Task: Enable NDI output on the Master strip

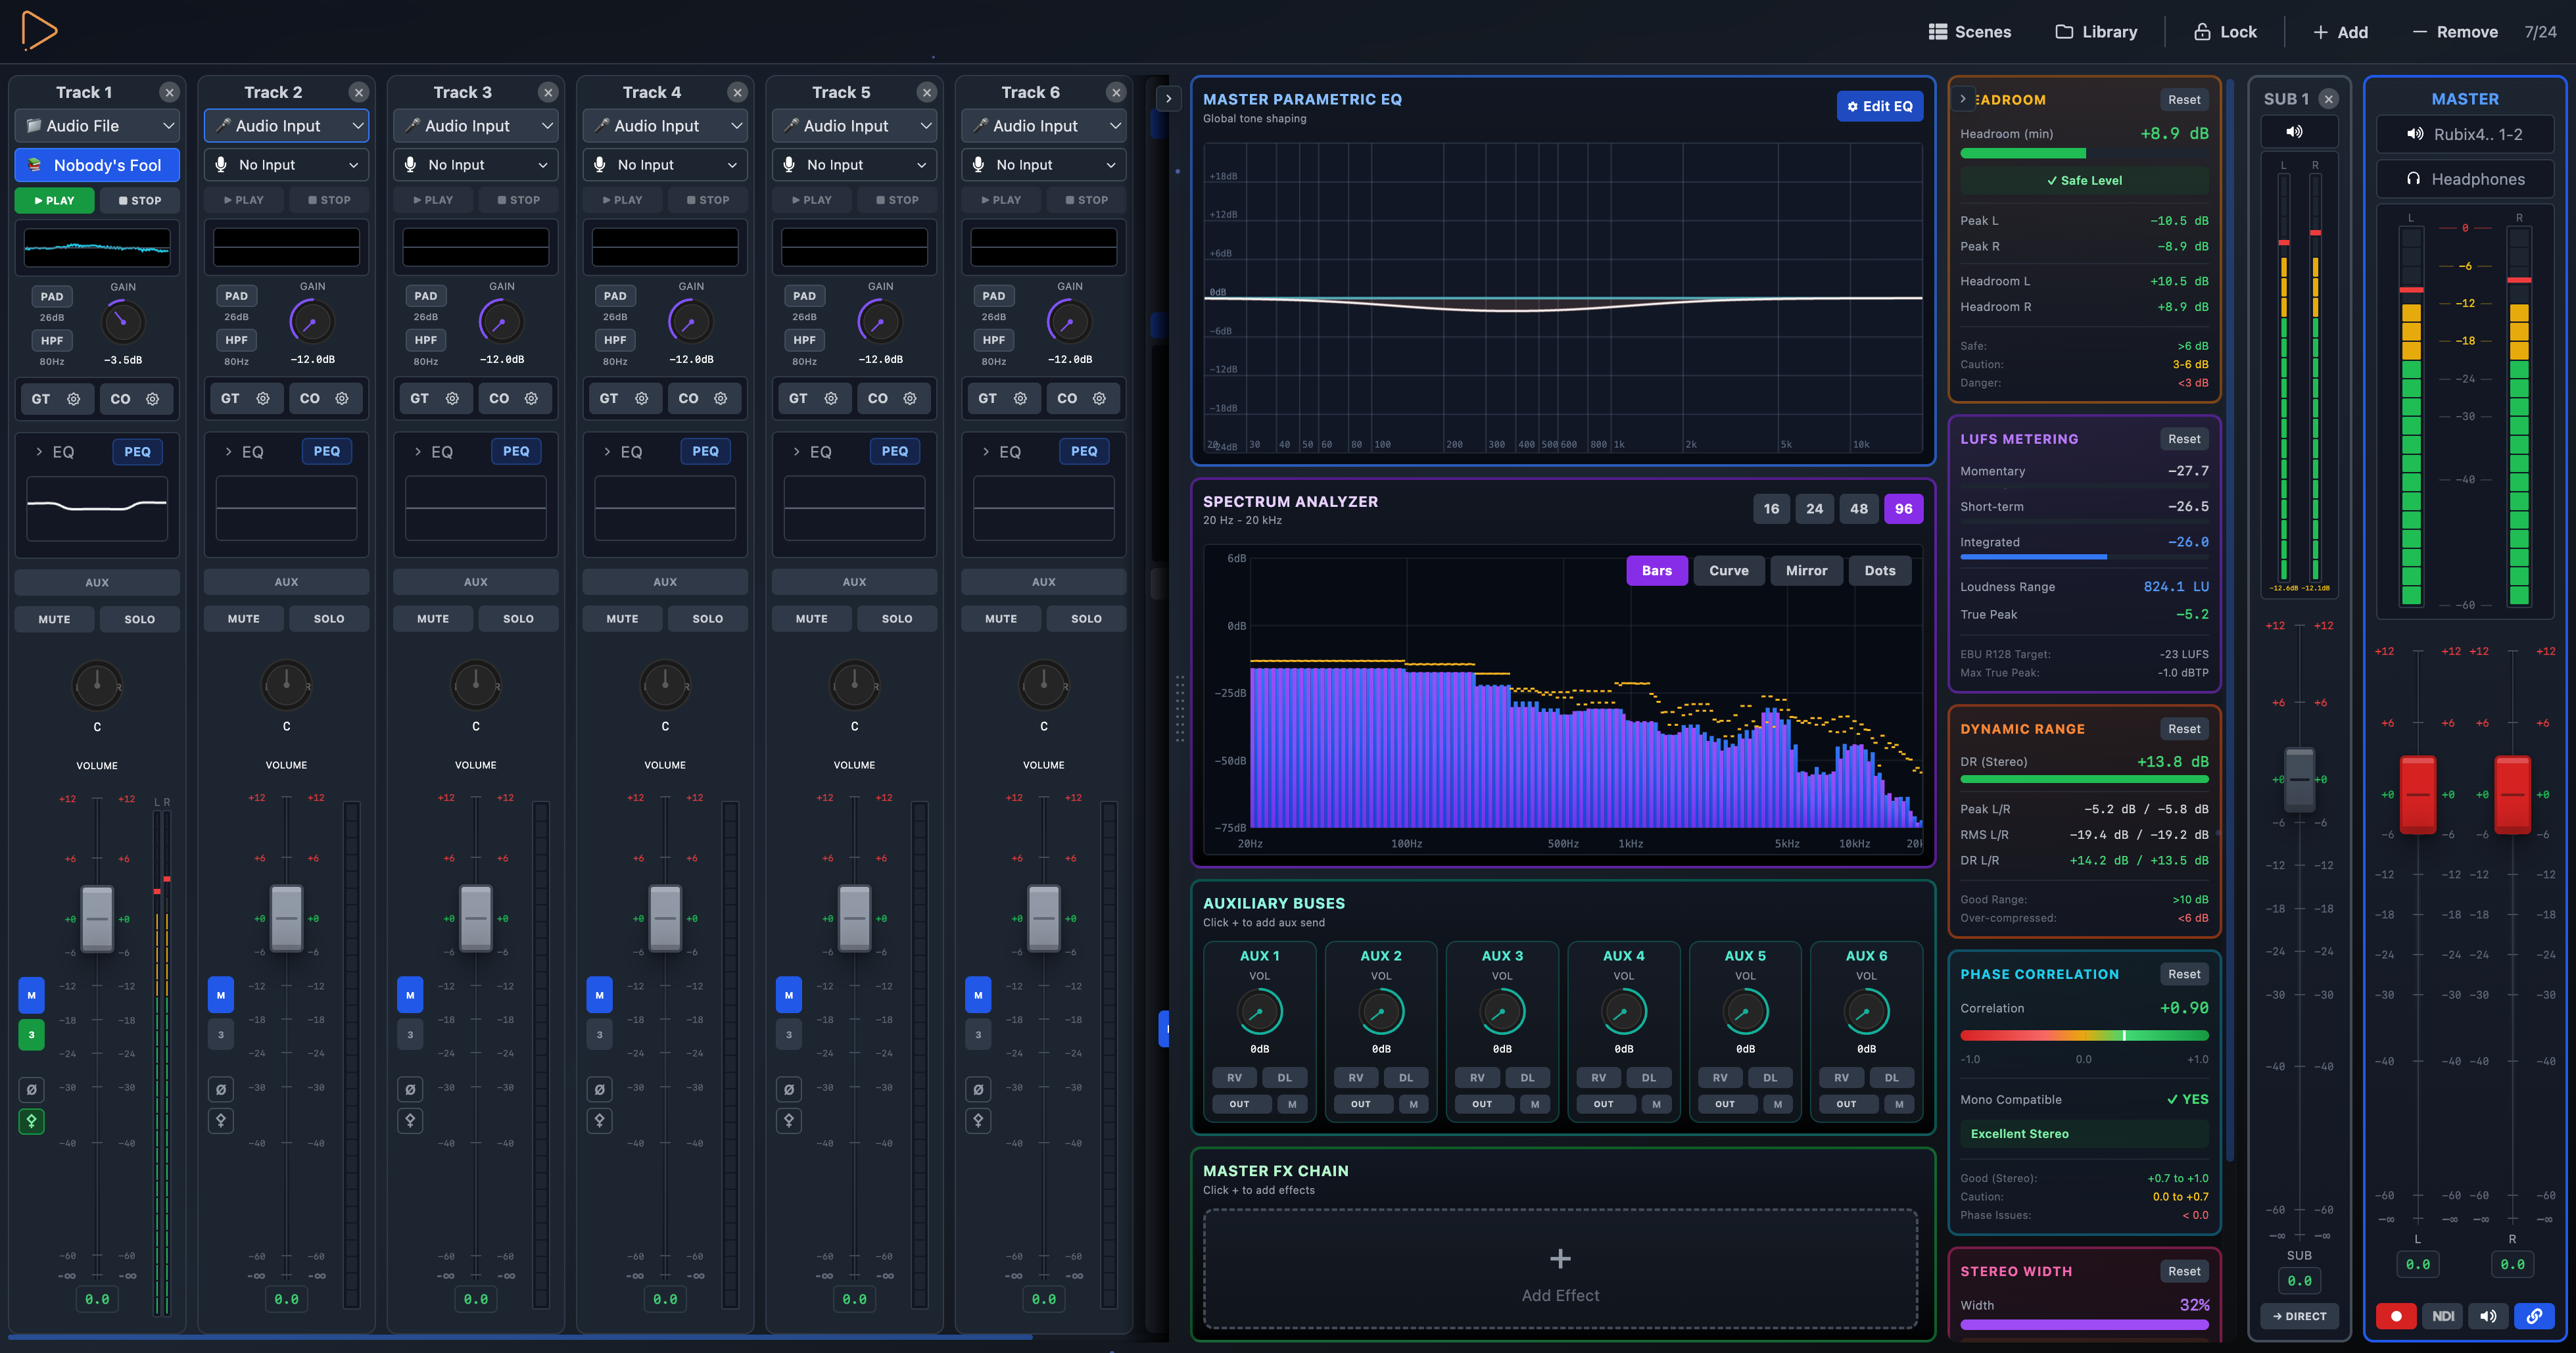Action: (2443, 1316)
